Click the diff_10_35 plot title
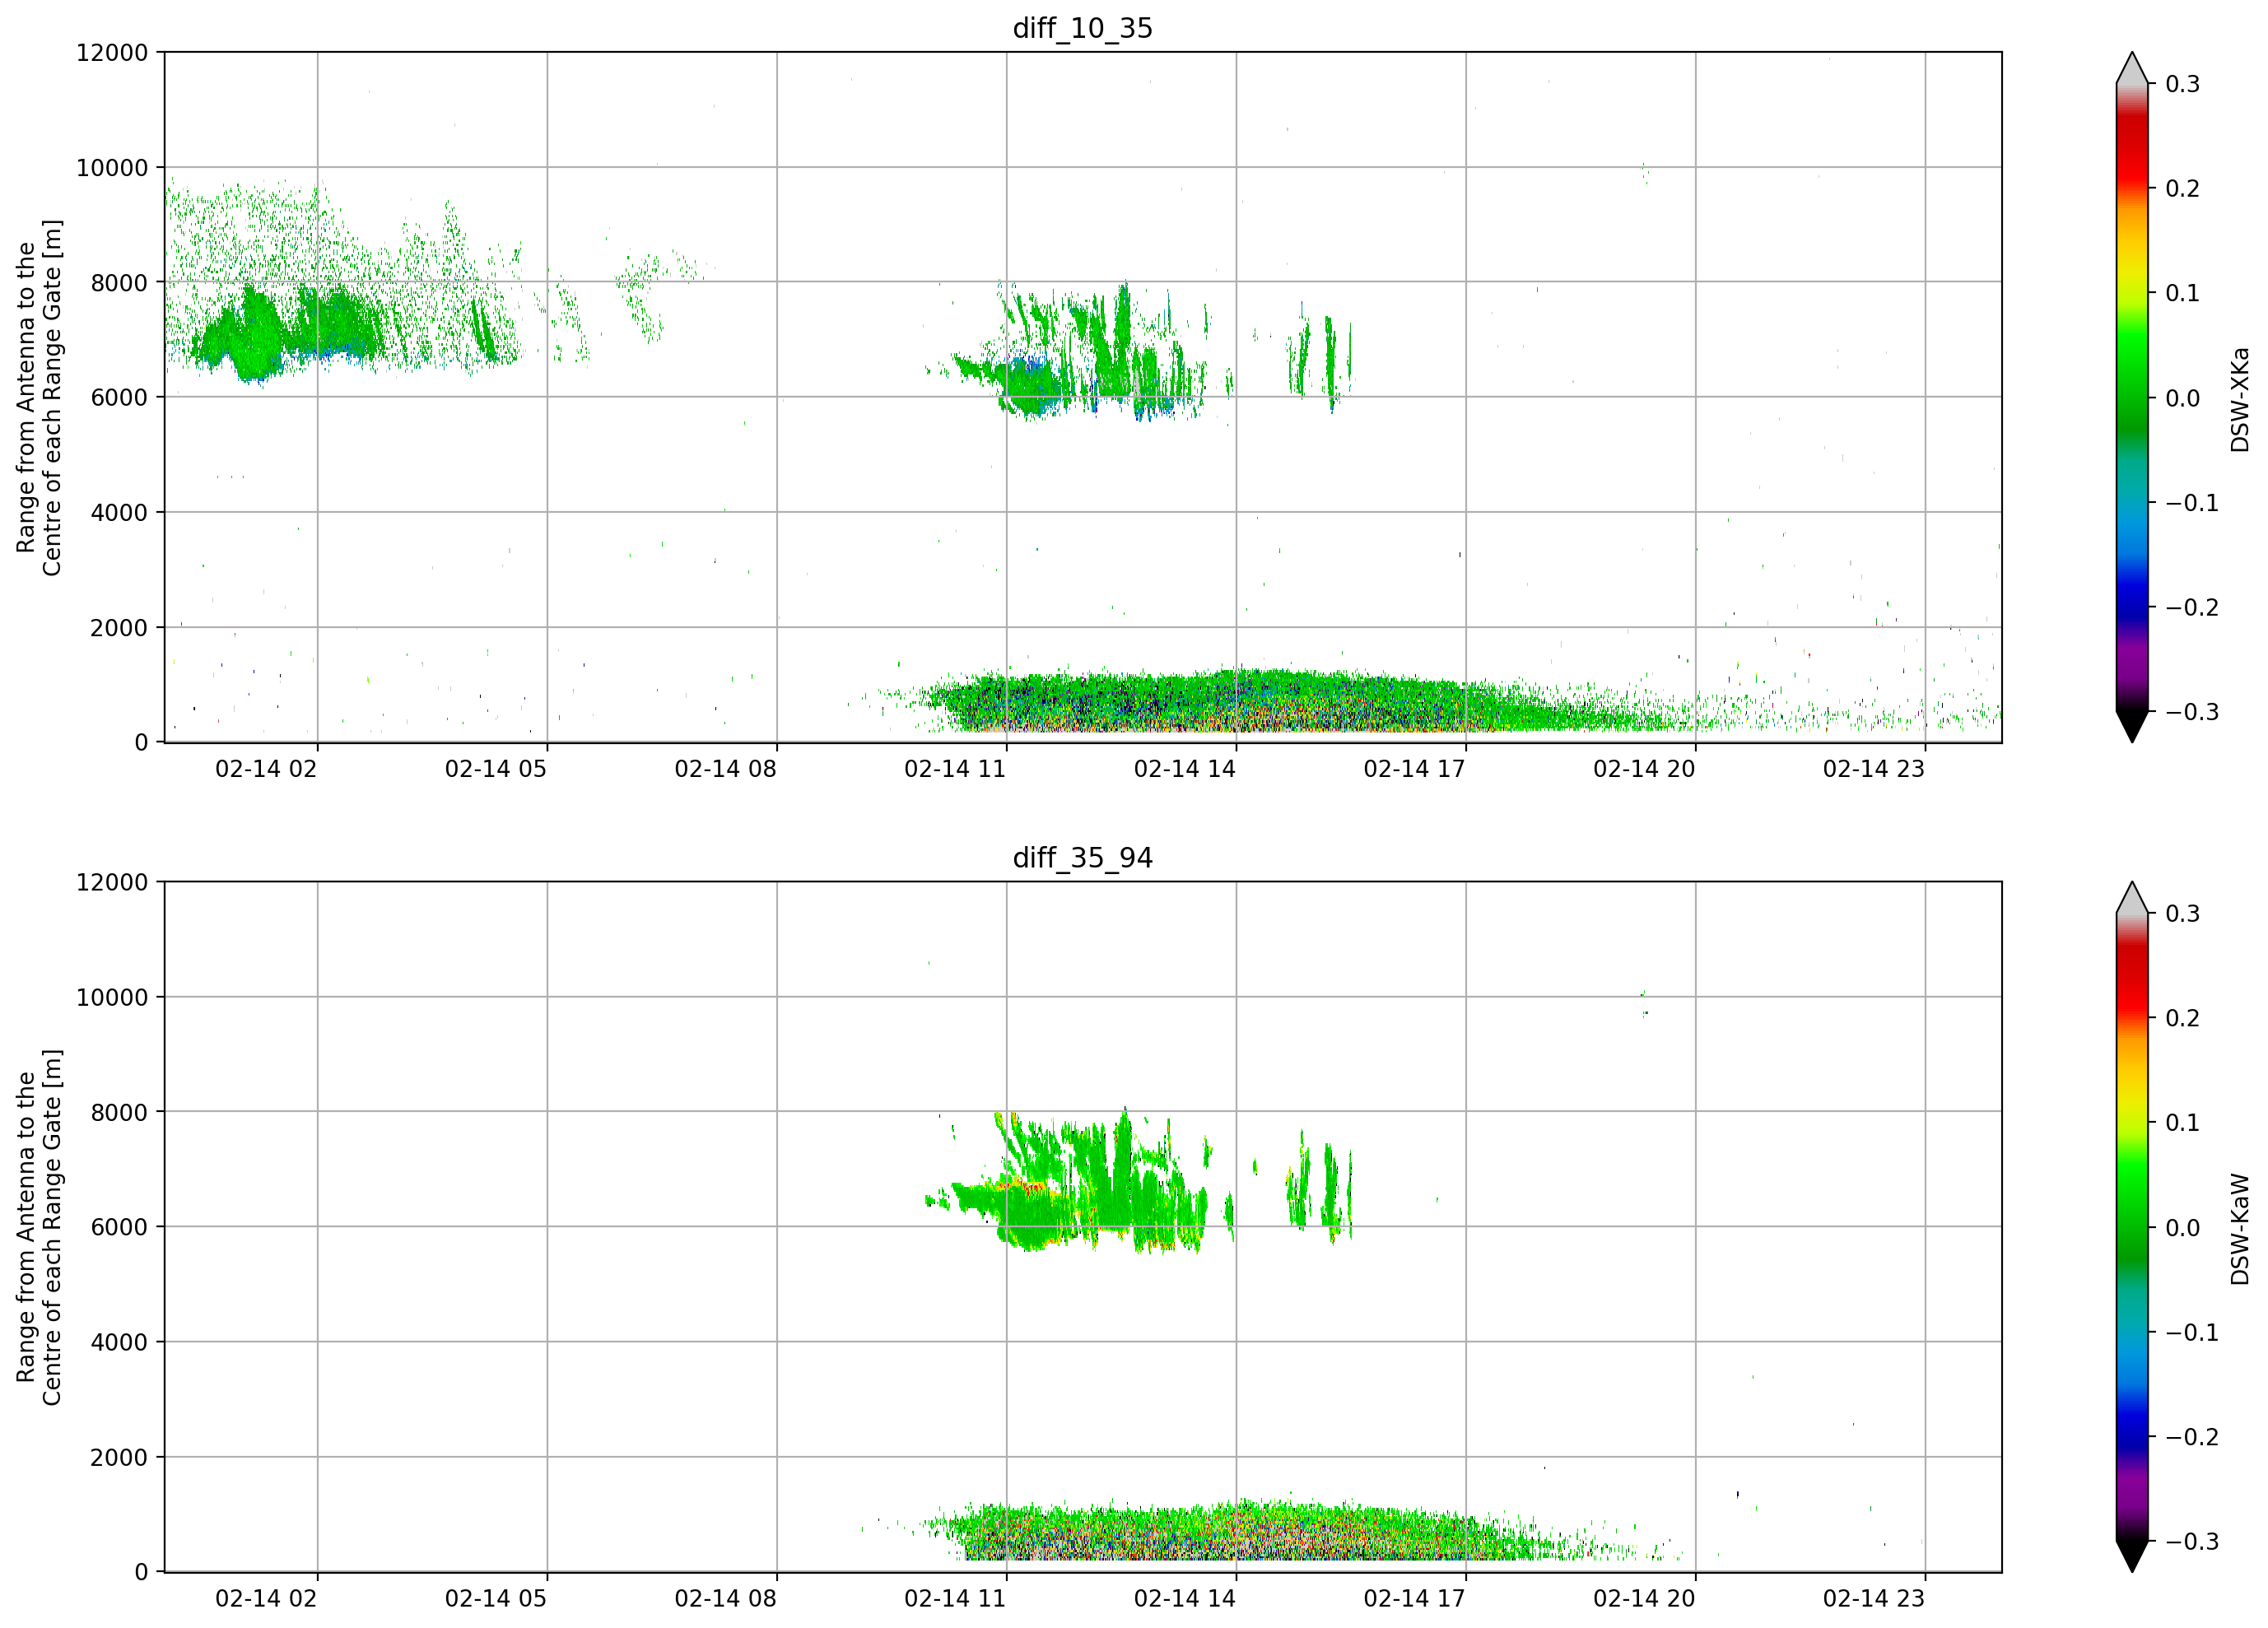The height and width of the screenshot is (1628, 2268). (1082, 28)
